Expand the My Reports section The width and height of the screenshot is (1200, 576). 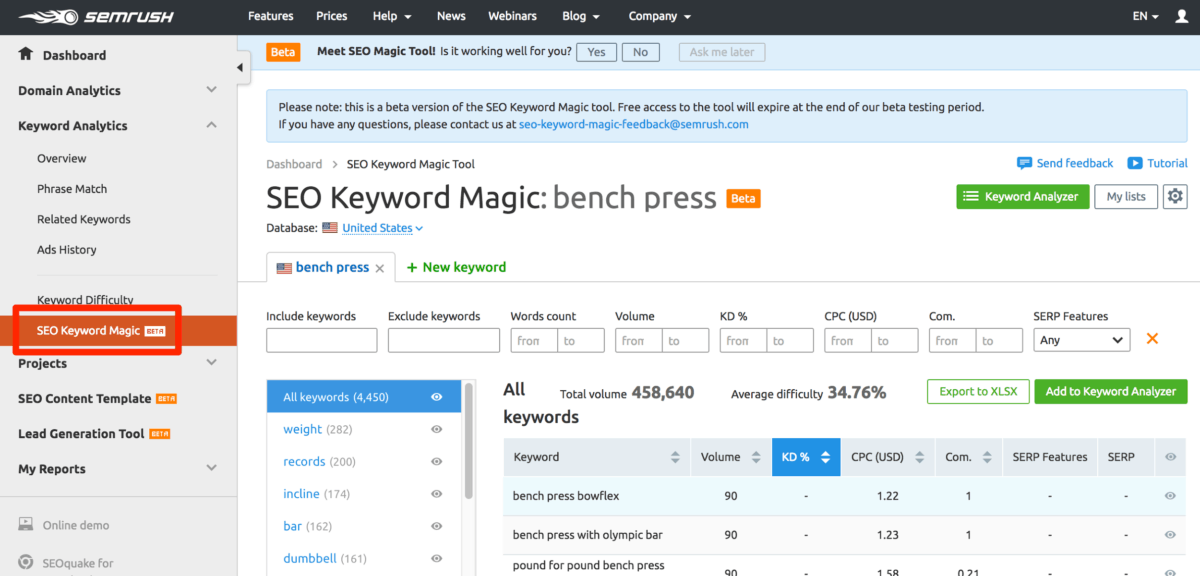click(x=211, y=468)
